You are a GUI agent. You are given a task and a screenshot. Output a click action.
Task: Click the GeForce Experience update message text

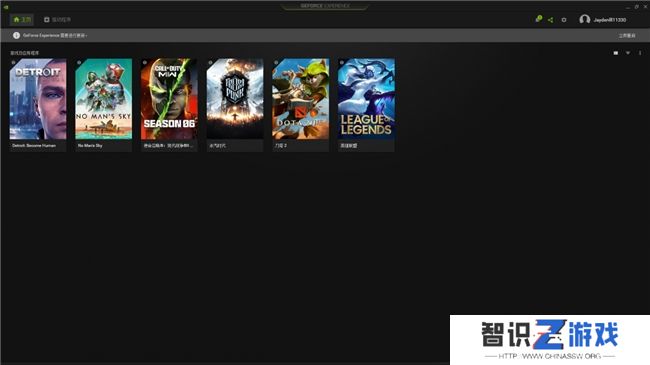(55, 36)
